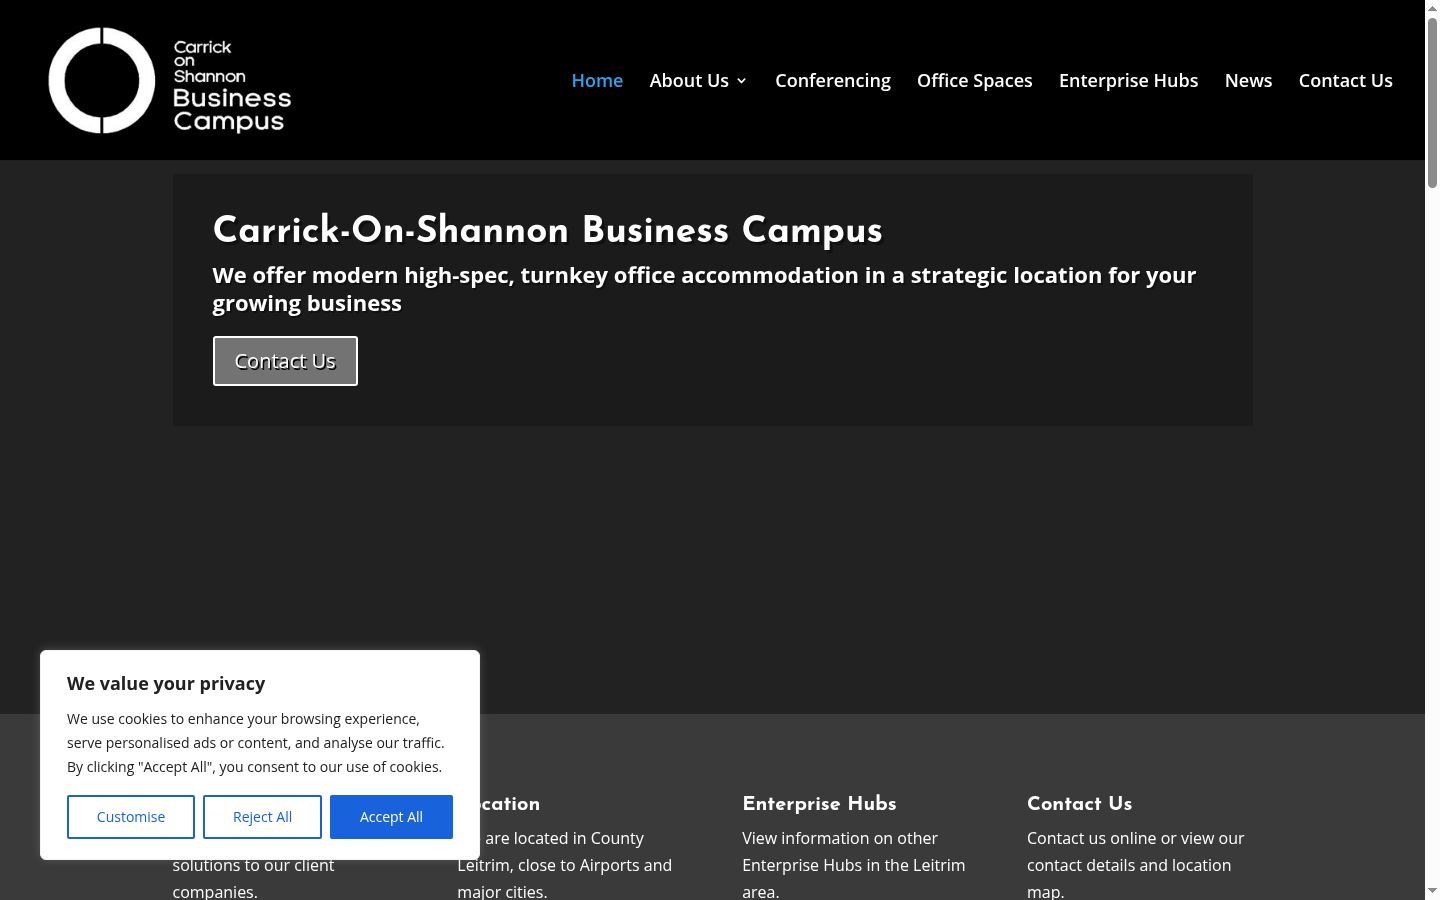1440x900 pixels.
Task: Click the scrollbar up arrow
Action: click(1432, 8)
